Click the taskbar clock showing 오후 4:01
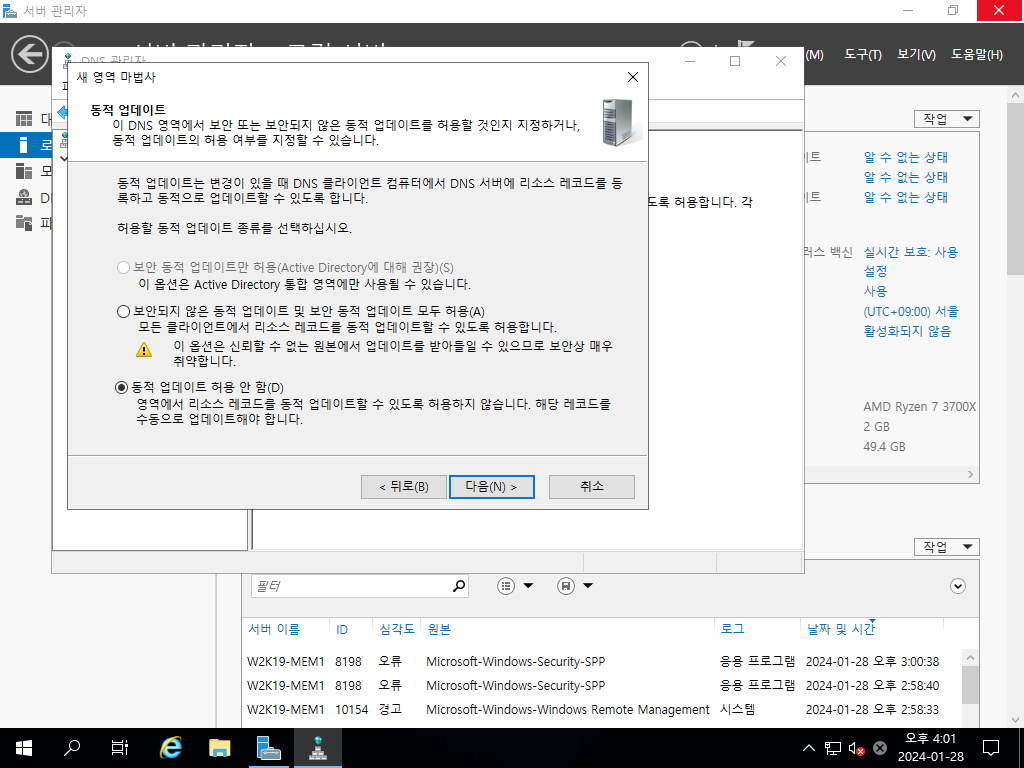Screen dimensions: 1024x768 930,748
